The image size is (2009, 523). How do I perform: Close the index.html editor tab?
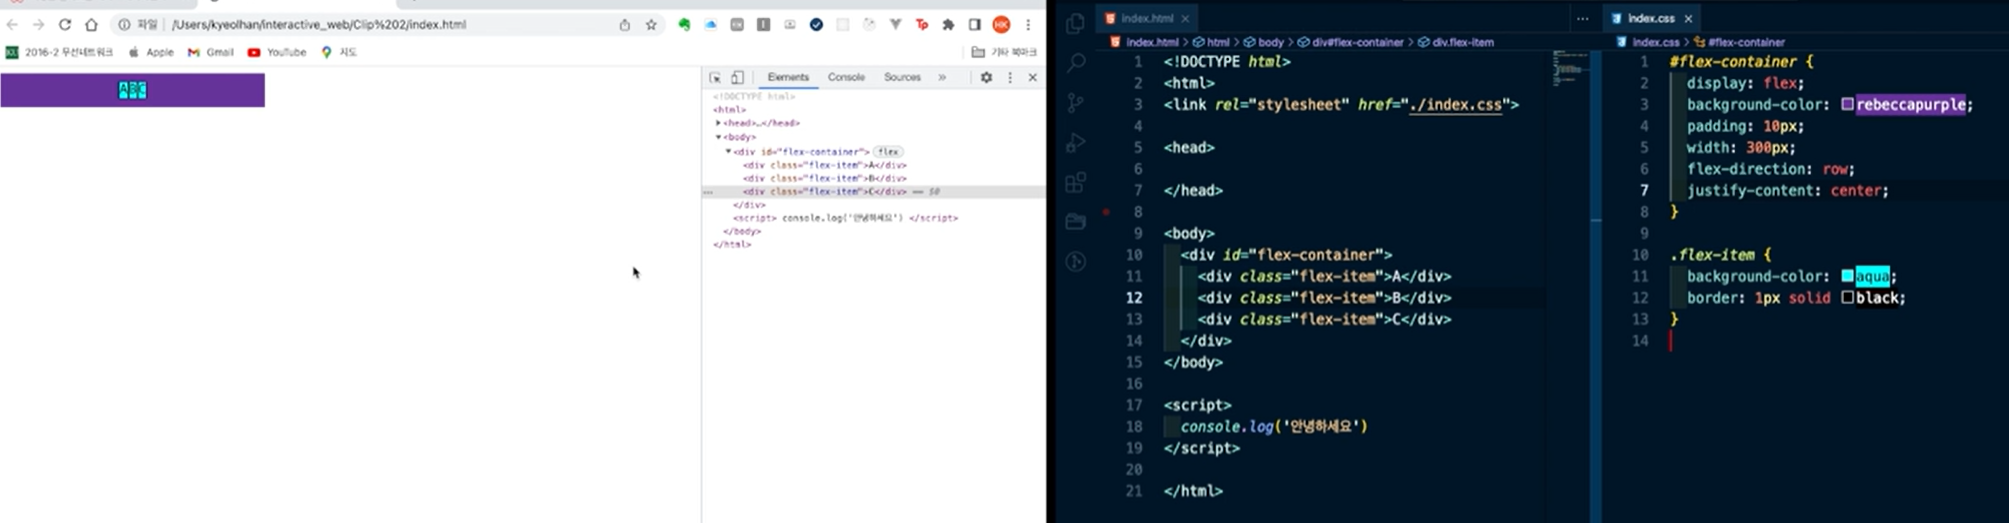[x=1185, y=18]
